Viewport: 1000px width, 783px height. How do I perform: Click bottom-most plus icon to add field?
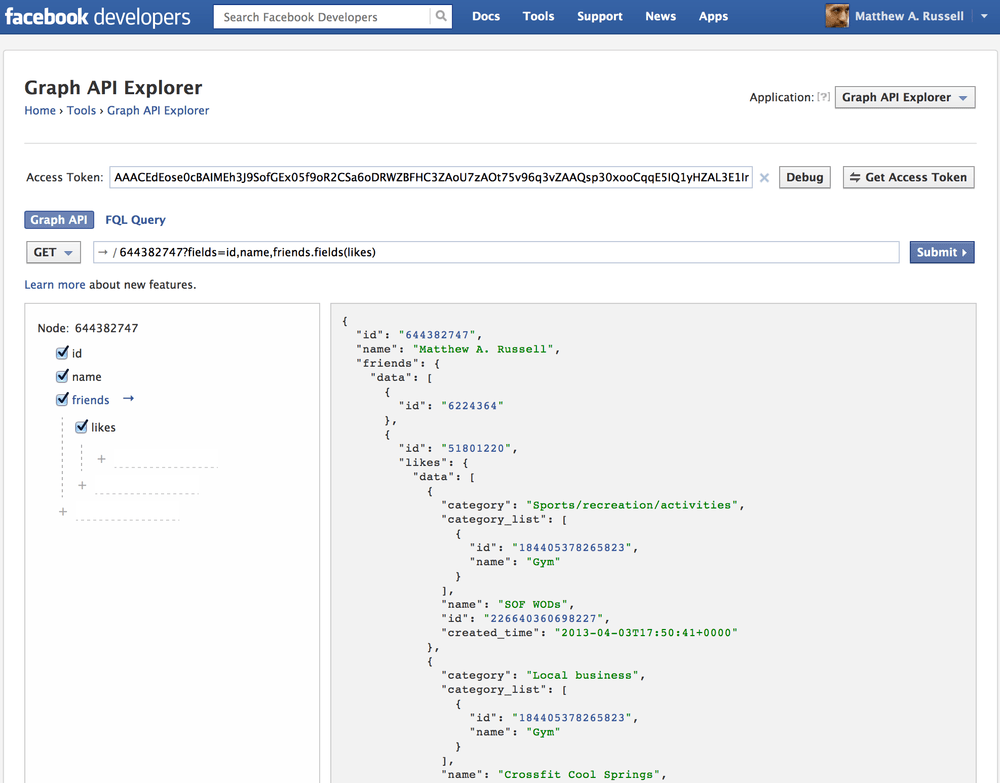tap(63, 512)
